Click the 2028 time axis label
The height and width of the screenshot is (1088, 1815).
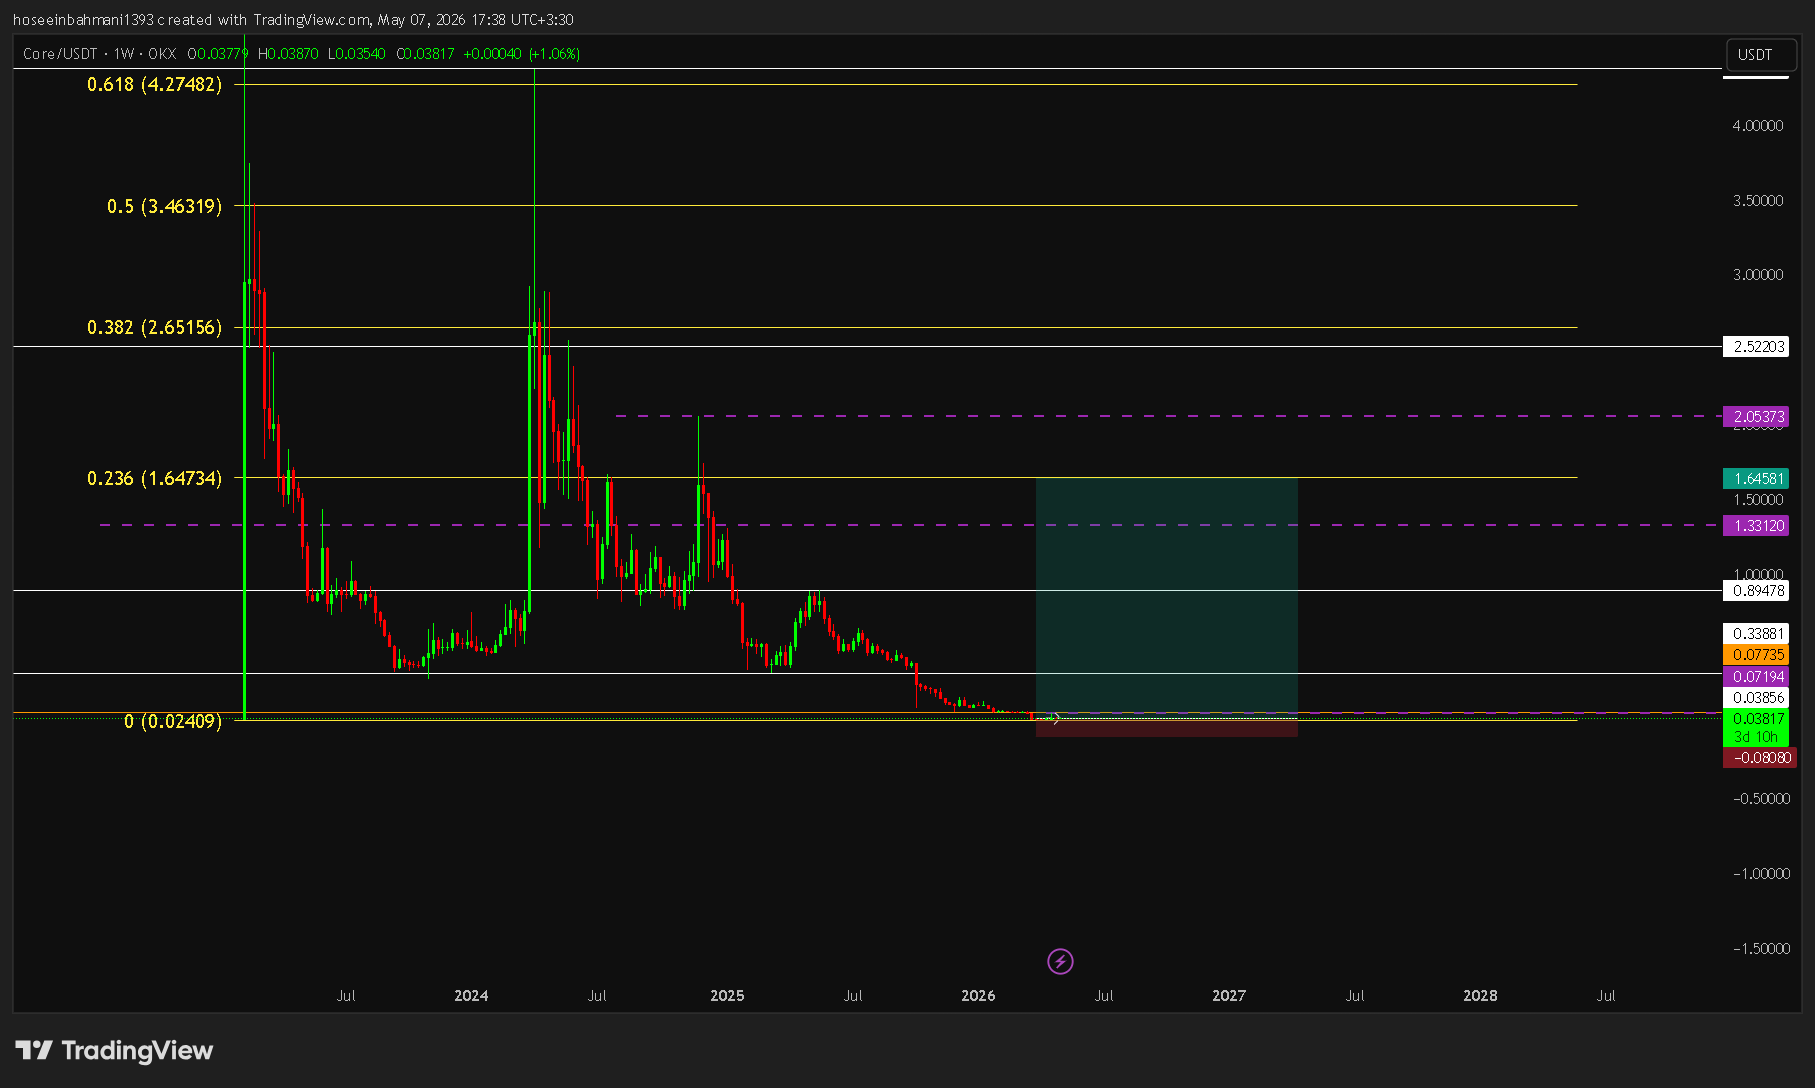pos(1480,996)
